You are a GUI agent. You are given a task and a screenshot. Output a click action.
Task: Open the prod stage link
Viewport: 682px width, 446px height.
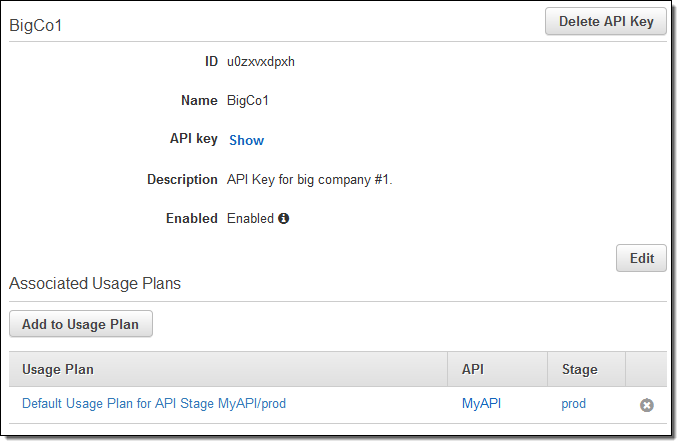[574, 404]
